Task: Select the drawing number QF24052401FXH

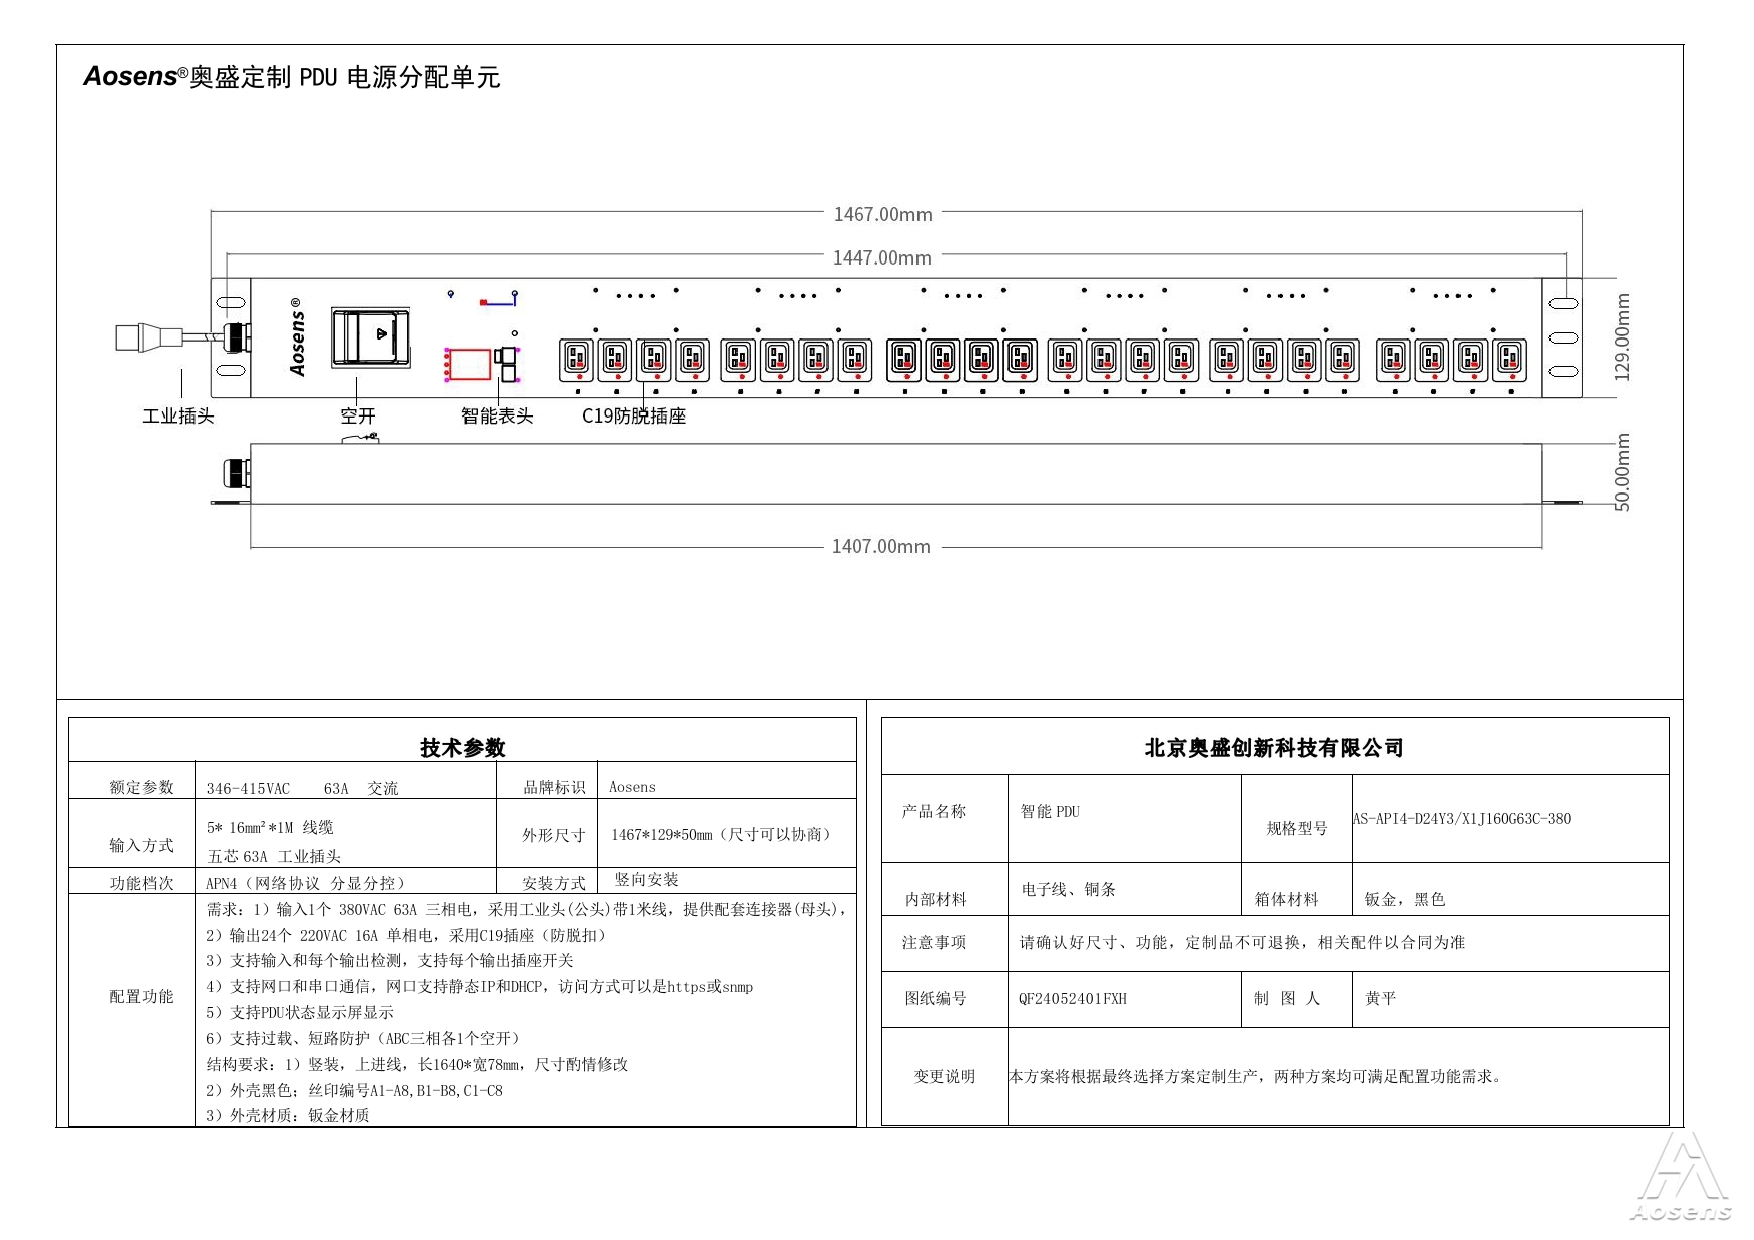Action: click(x=1072, y=999)
